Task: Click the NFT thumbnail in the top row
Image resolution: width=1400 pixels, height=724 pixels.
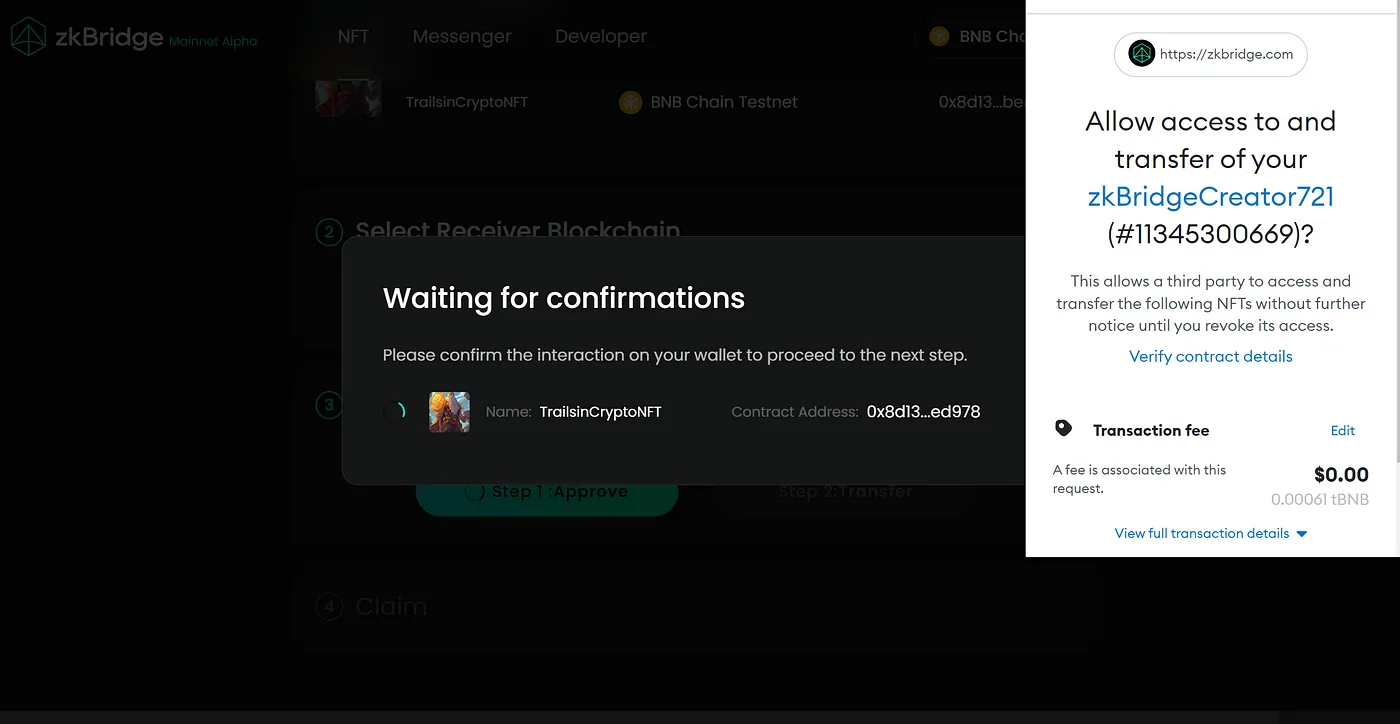Action: coord(348,98)
